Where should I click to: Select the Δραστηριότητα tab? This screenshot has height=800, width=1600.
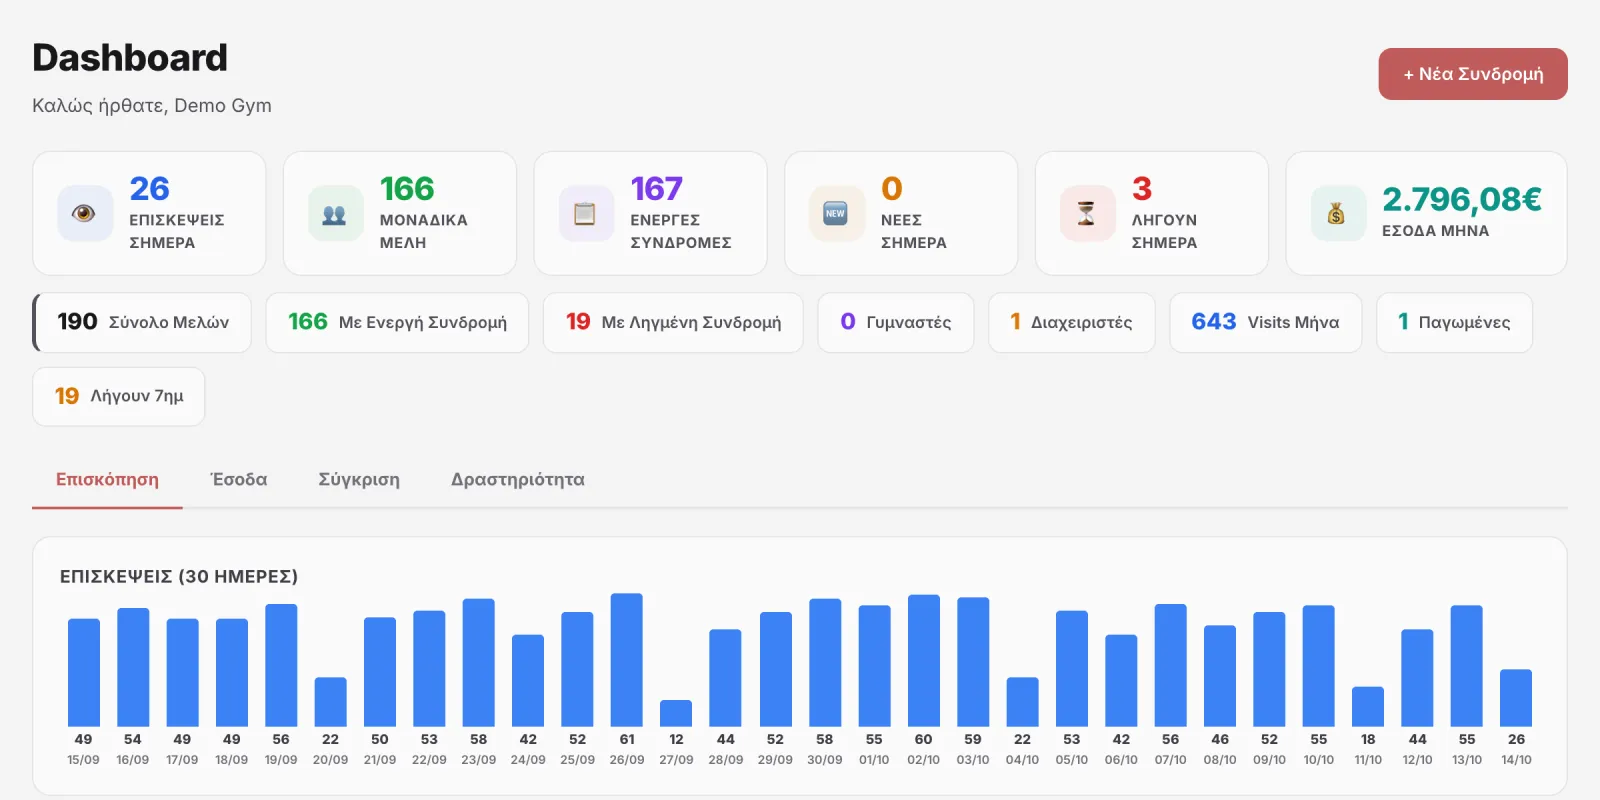coord(517,480)
